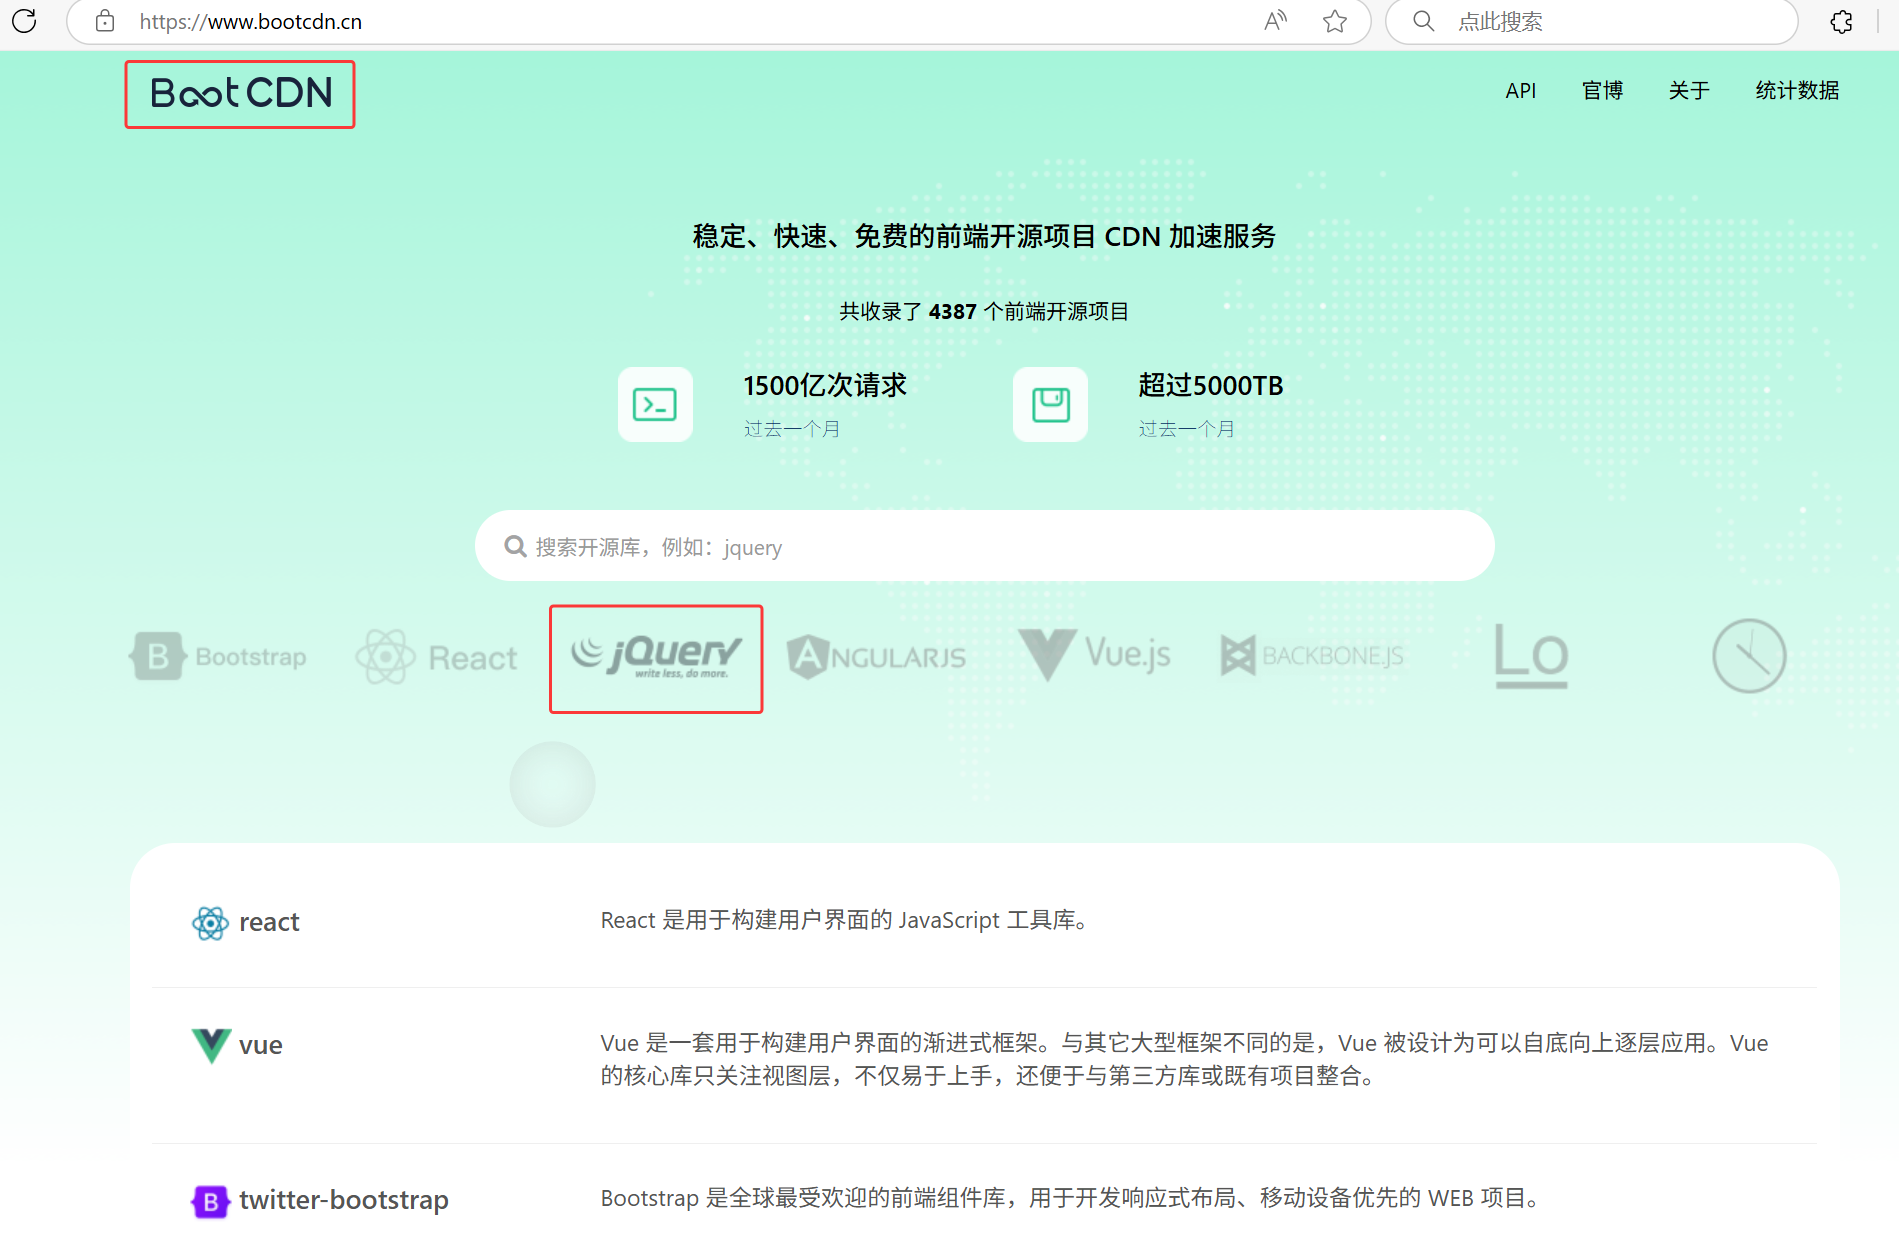
Task: Select the Vue.js logo
Action: click(x=1094, y=655)
